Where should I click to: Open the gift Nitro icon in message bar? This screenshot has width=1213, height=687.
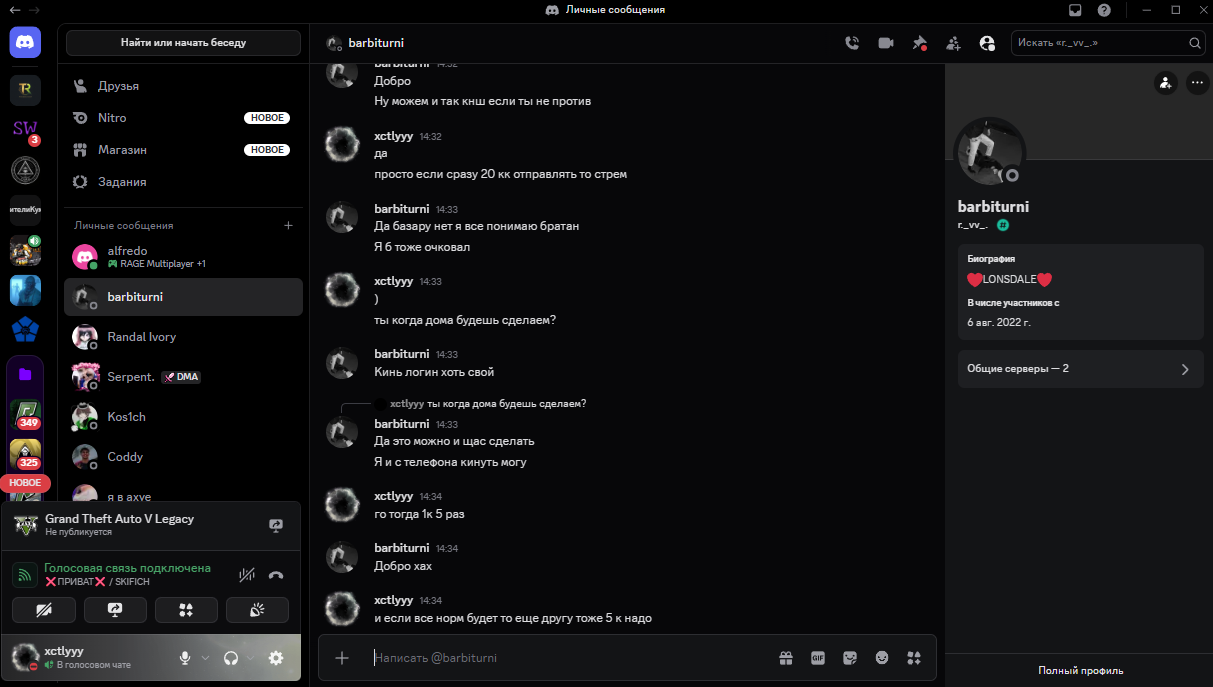pos(786,657)
